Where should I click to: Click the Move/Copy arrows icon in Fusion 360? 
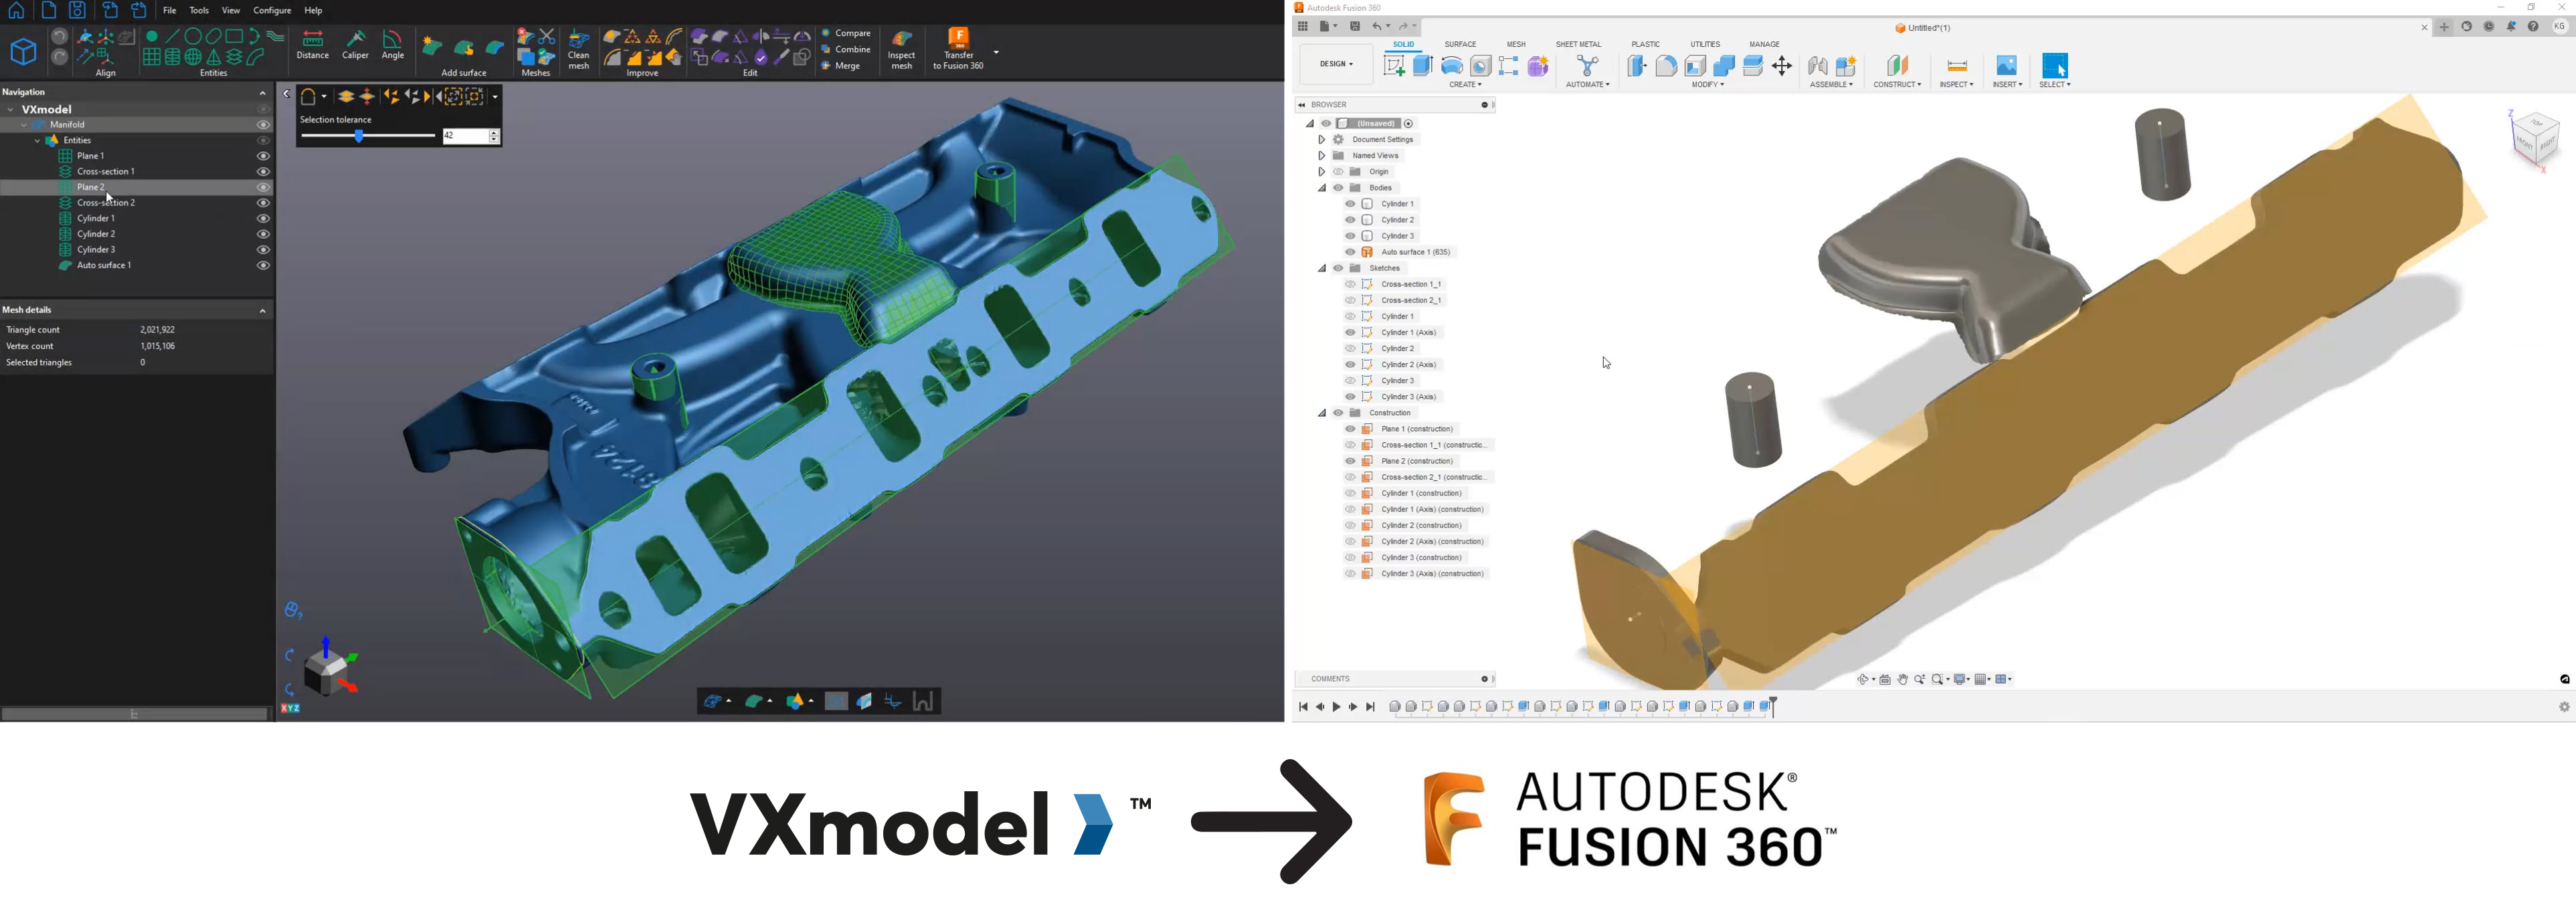pyautogui.click(x=1782, y=66)
